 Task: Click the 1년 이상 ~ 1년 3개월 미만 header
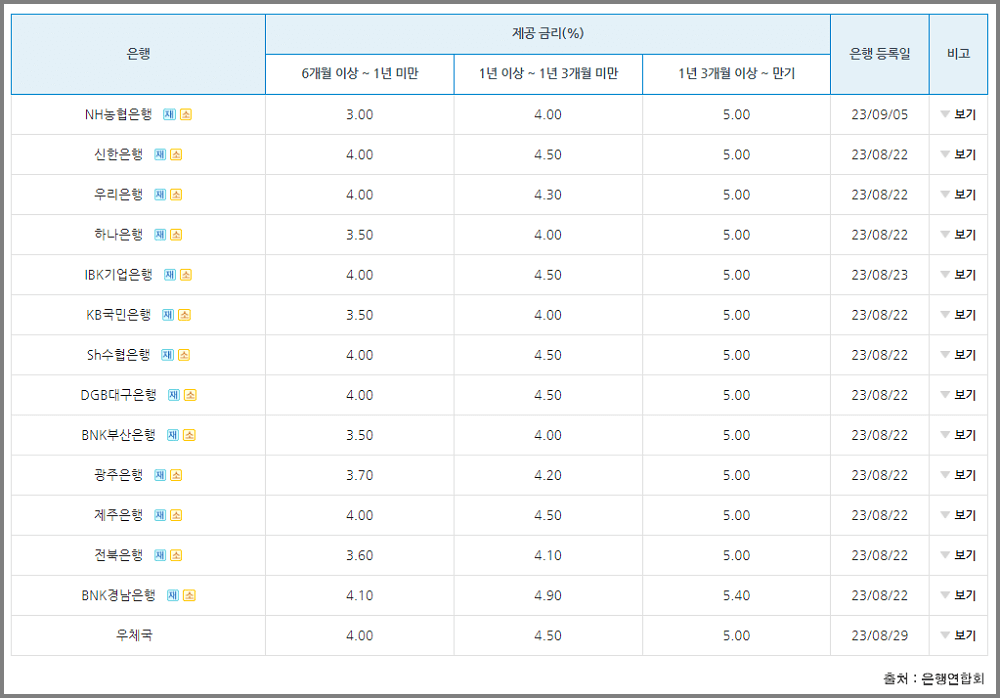pos(548,74)
